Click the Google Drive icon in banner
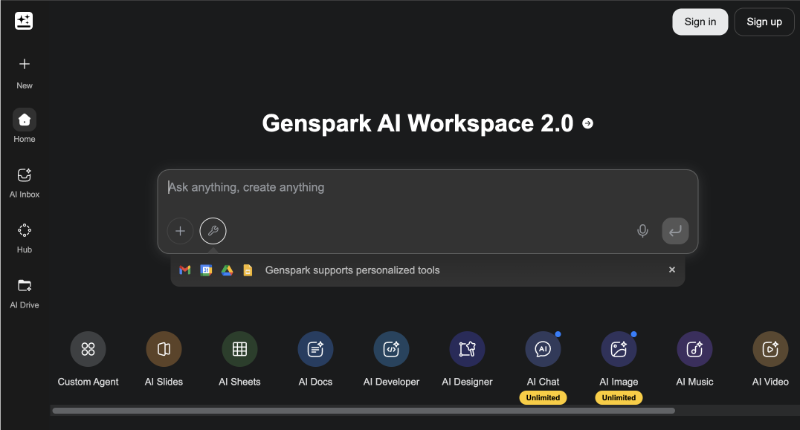800x430 pixels. click(227, 270)
